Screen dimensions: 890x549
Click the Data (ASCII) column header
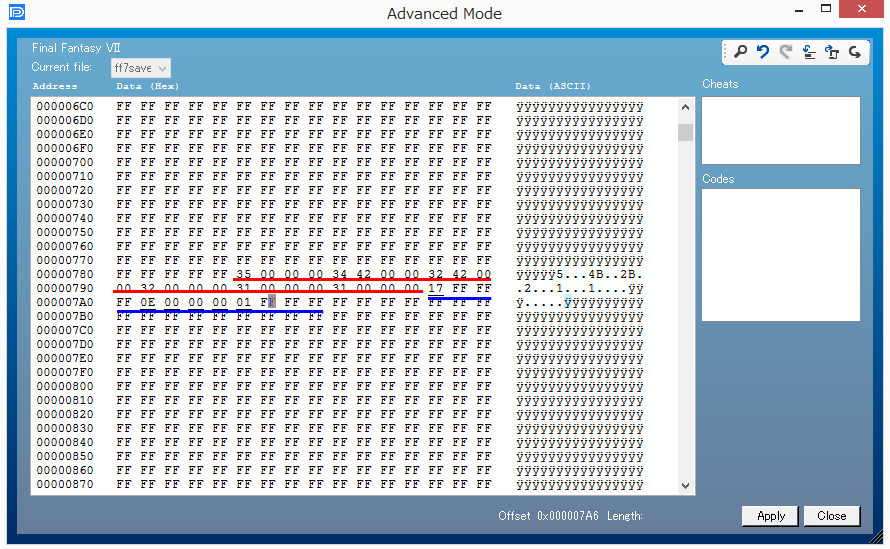553,86
